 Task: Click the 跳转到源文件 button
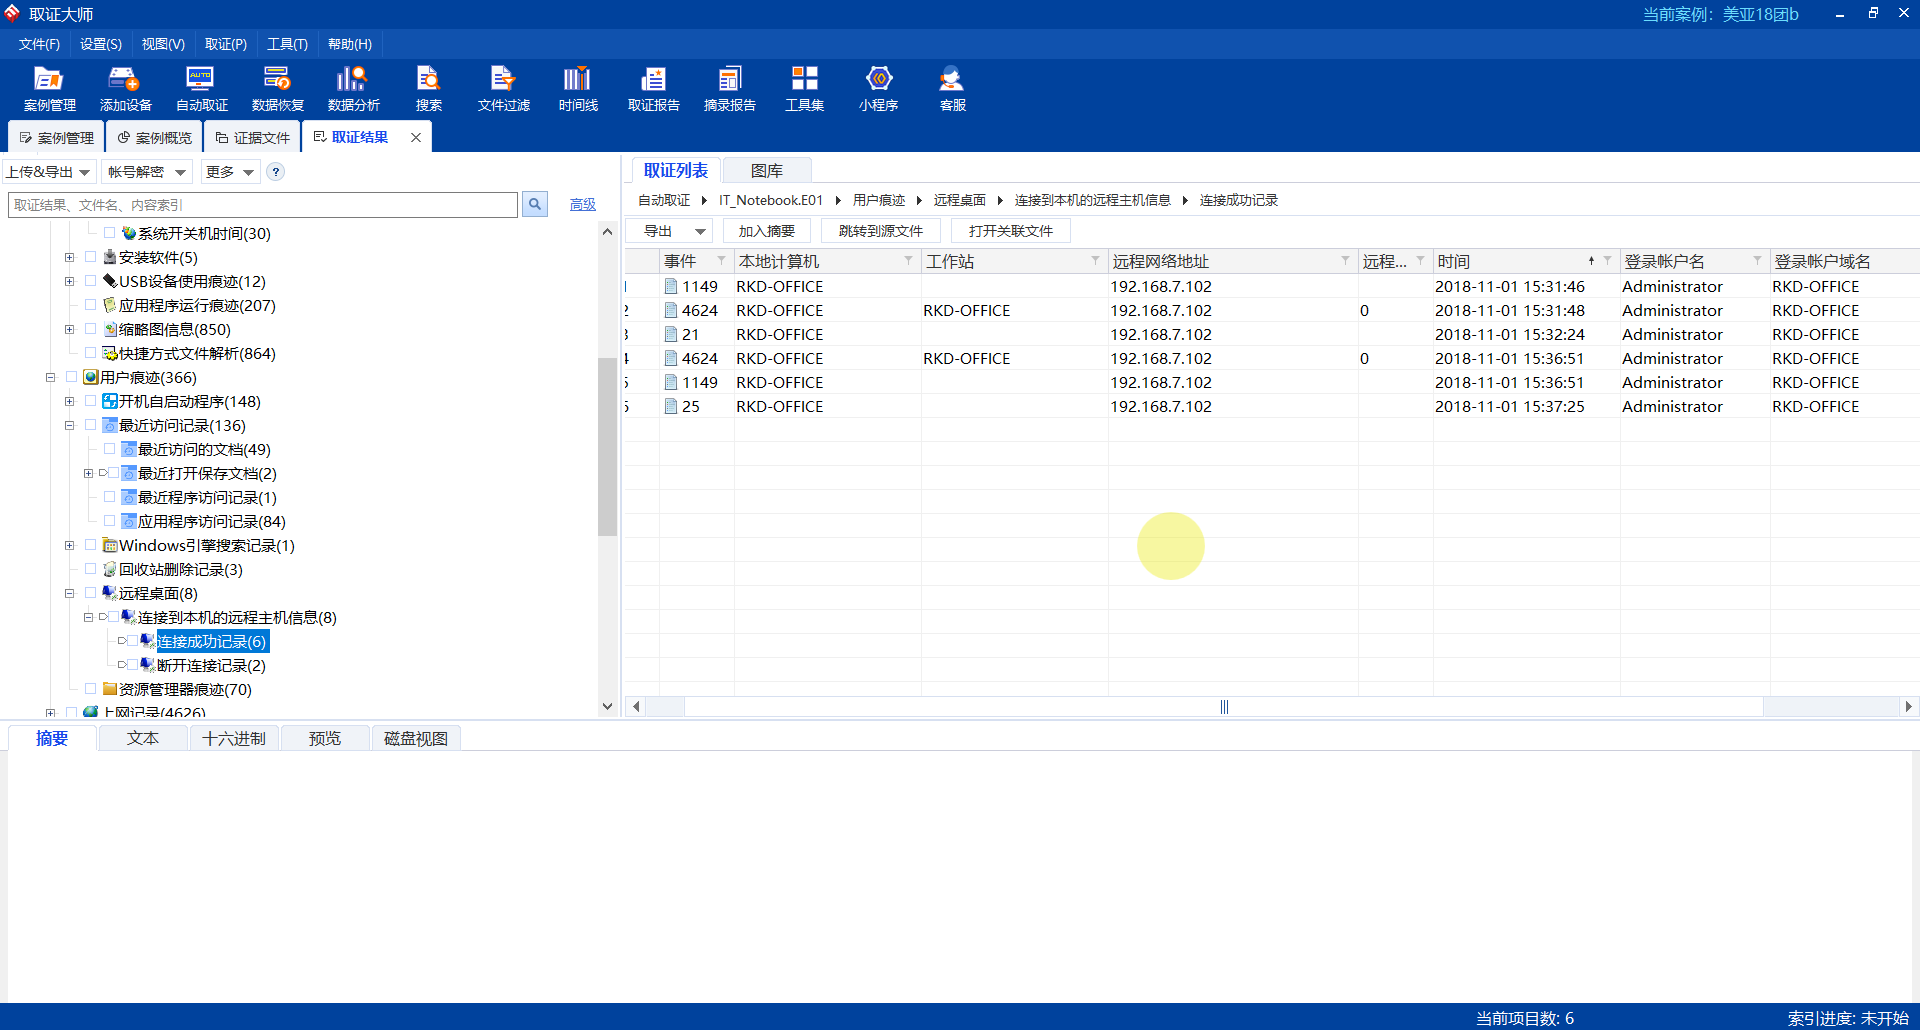pyautogui.click(x=881, y=231)
